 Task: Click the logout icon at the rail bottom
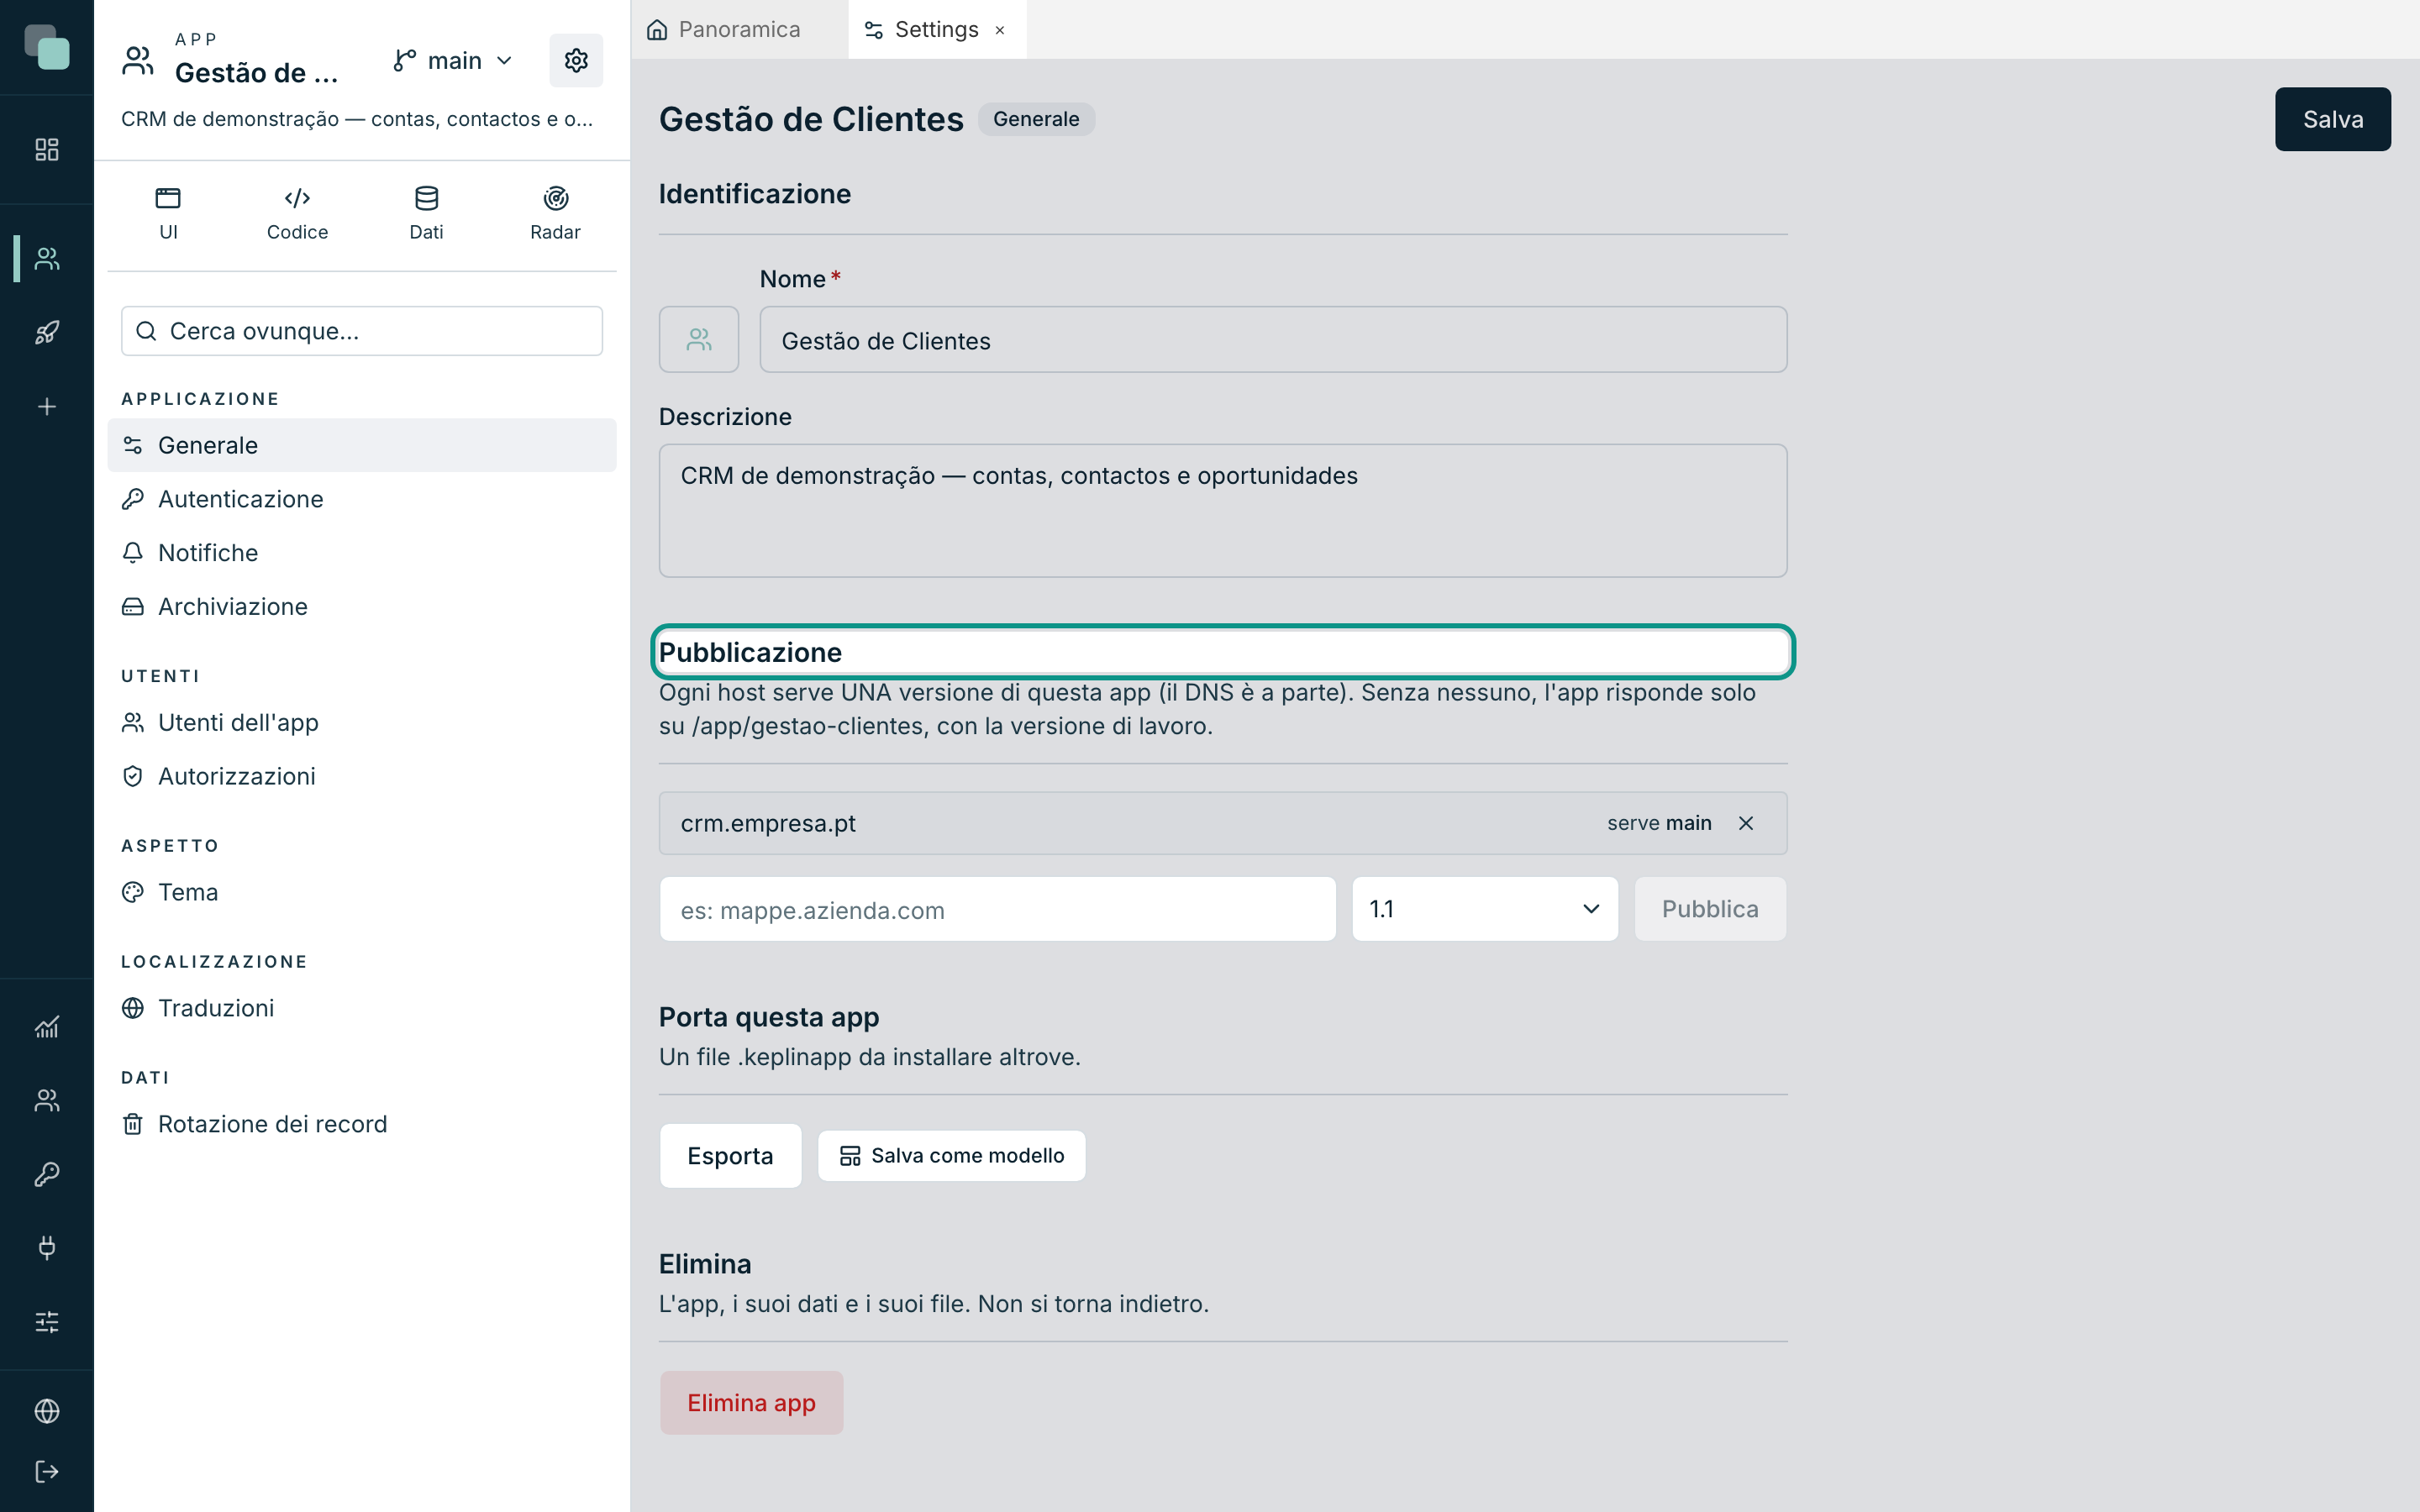(x=47, y=1471)
